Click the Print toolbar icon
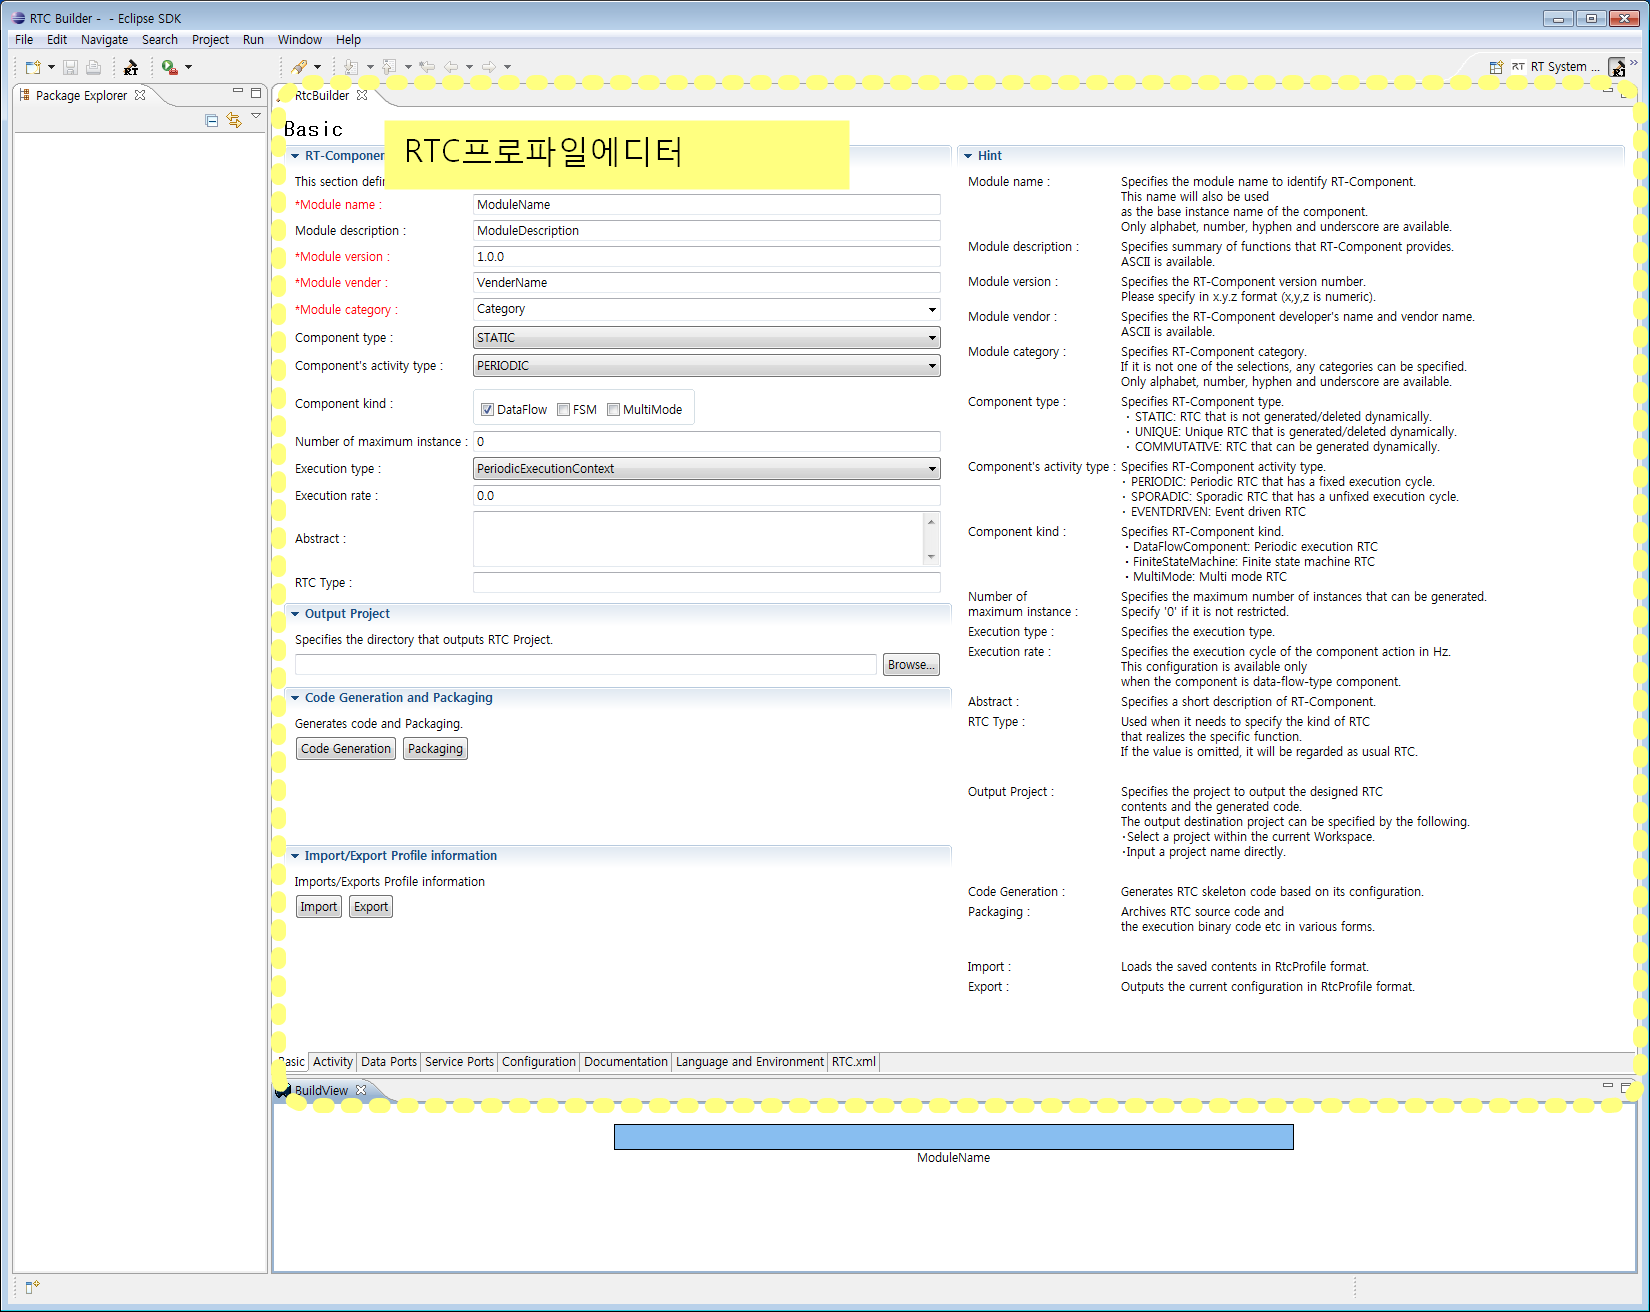 click(93, 67)
